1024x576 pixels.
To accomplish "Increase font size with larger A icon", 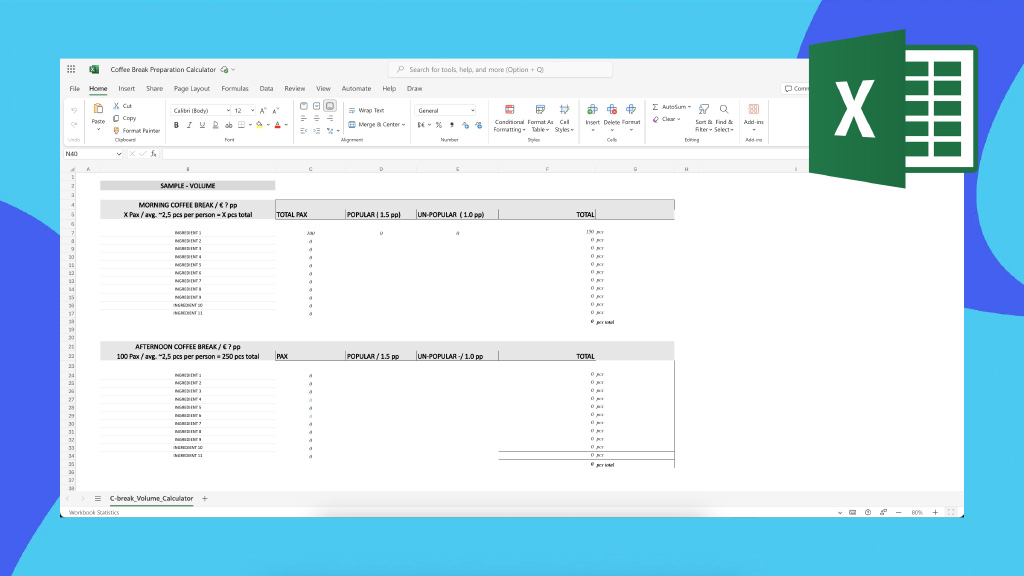I will [x=263, y=111].
